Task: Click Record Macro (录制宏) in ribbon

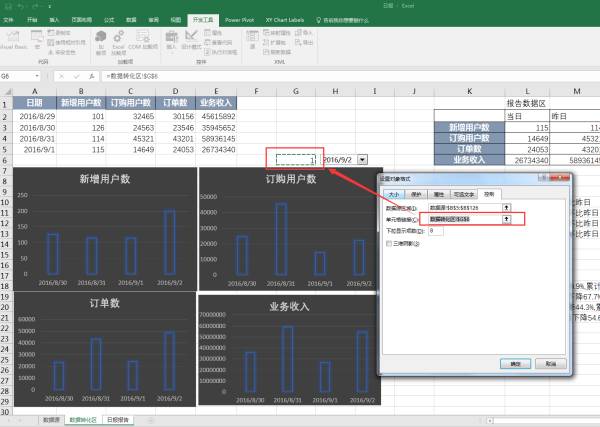Action: coord(59,33)
